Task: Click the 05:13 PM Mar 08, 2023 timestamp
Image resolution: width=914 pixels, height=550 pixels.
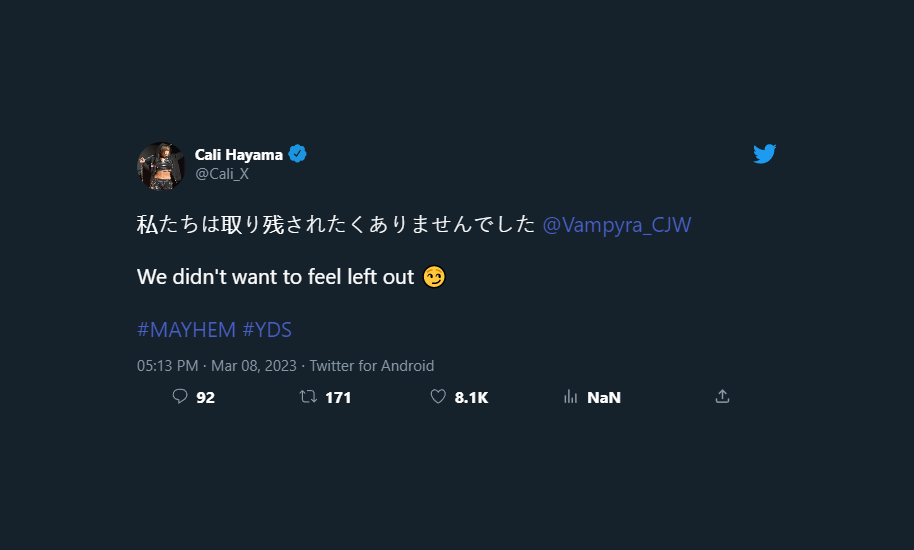Action: pyautogui.click(x=216, y=366)
